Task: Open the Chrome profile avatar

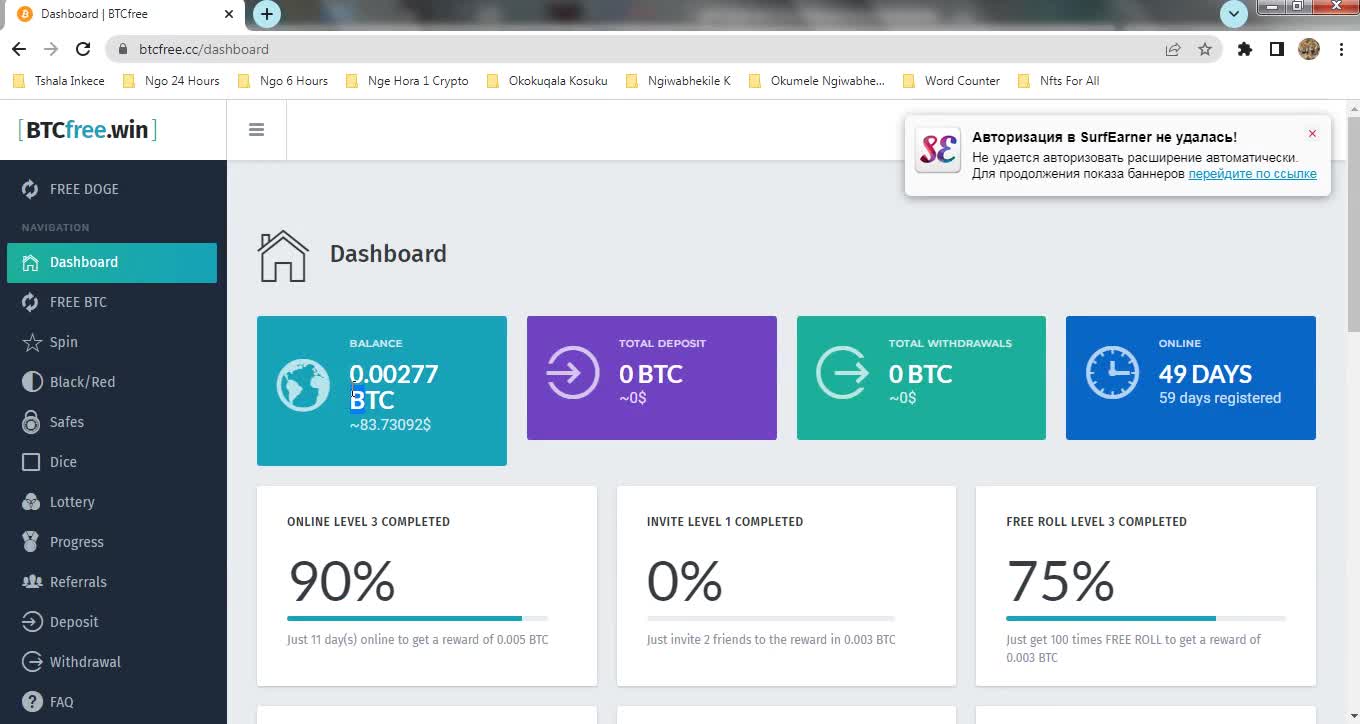Action: [1309, 49]
